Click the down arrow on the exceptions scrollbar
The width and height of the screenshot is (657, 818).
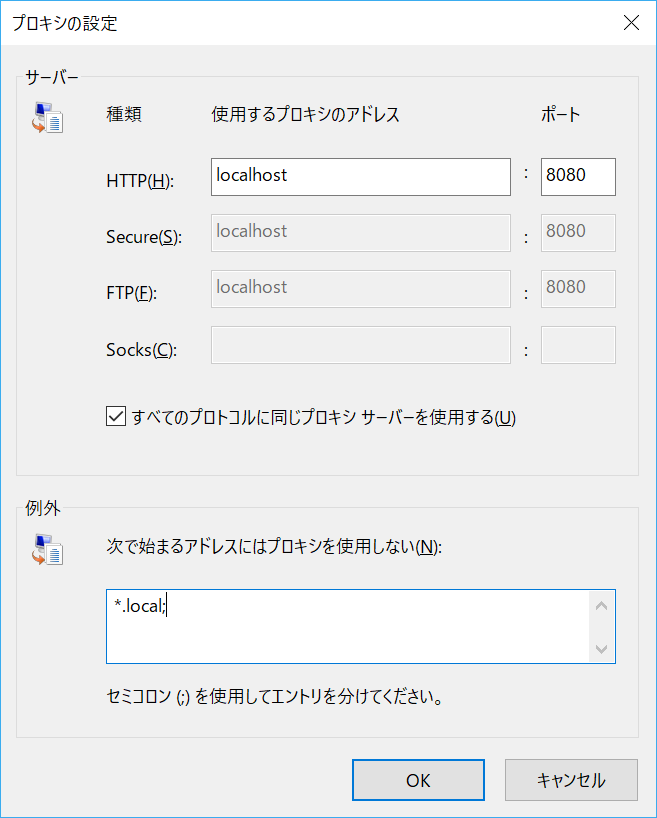(x=601, y=650)
